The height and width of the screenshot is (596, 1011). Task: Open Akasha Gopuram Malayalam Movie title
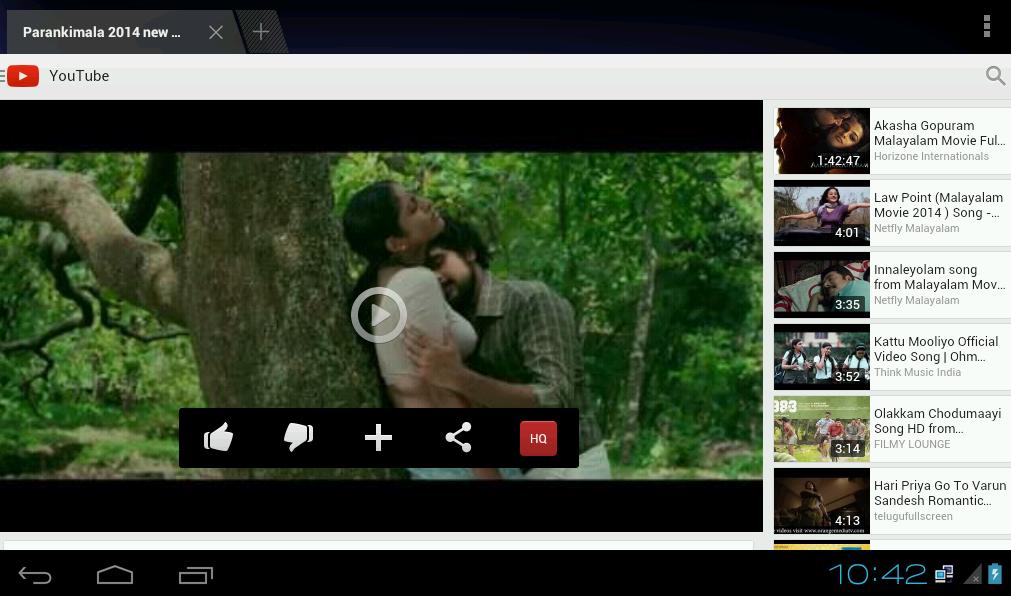coord(939,133)
